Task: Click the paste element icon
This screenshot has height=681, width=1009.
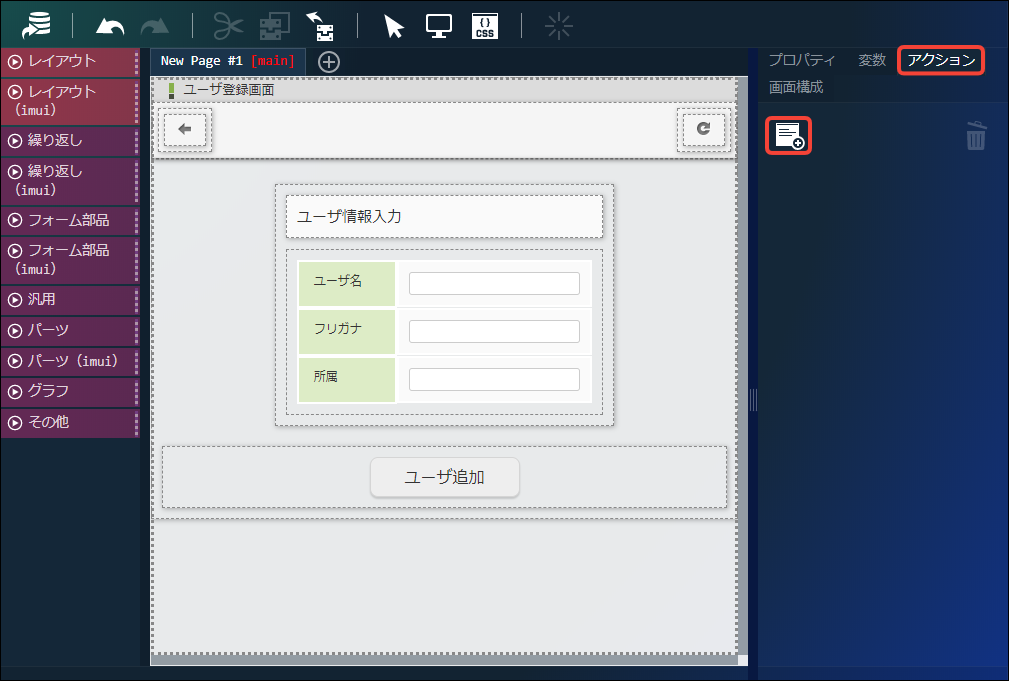Action: [x=320, y=26]
